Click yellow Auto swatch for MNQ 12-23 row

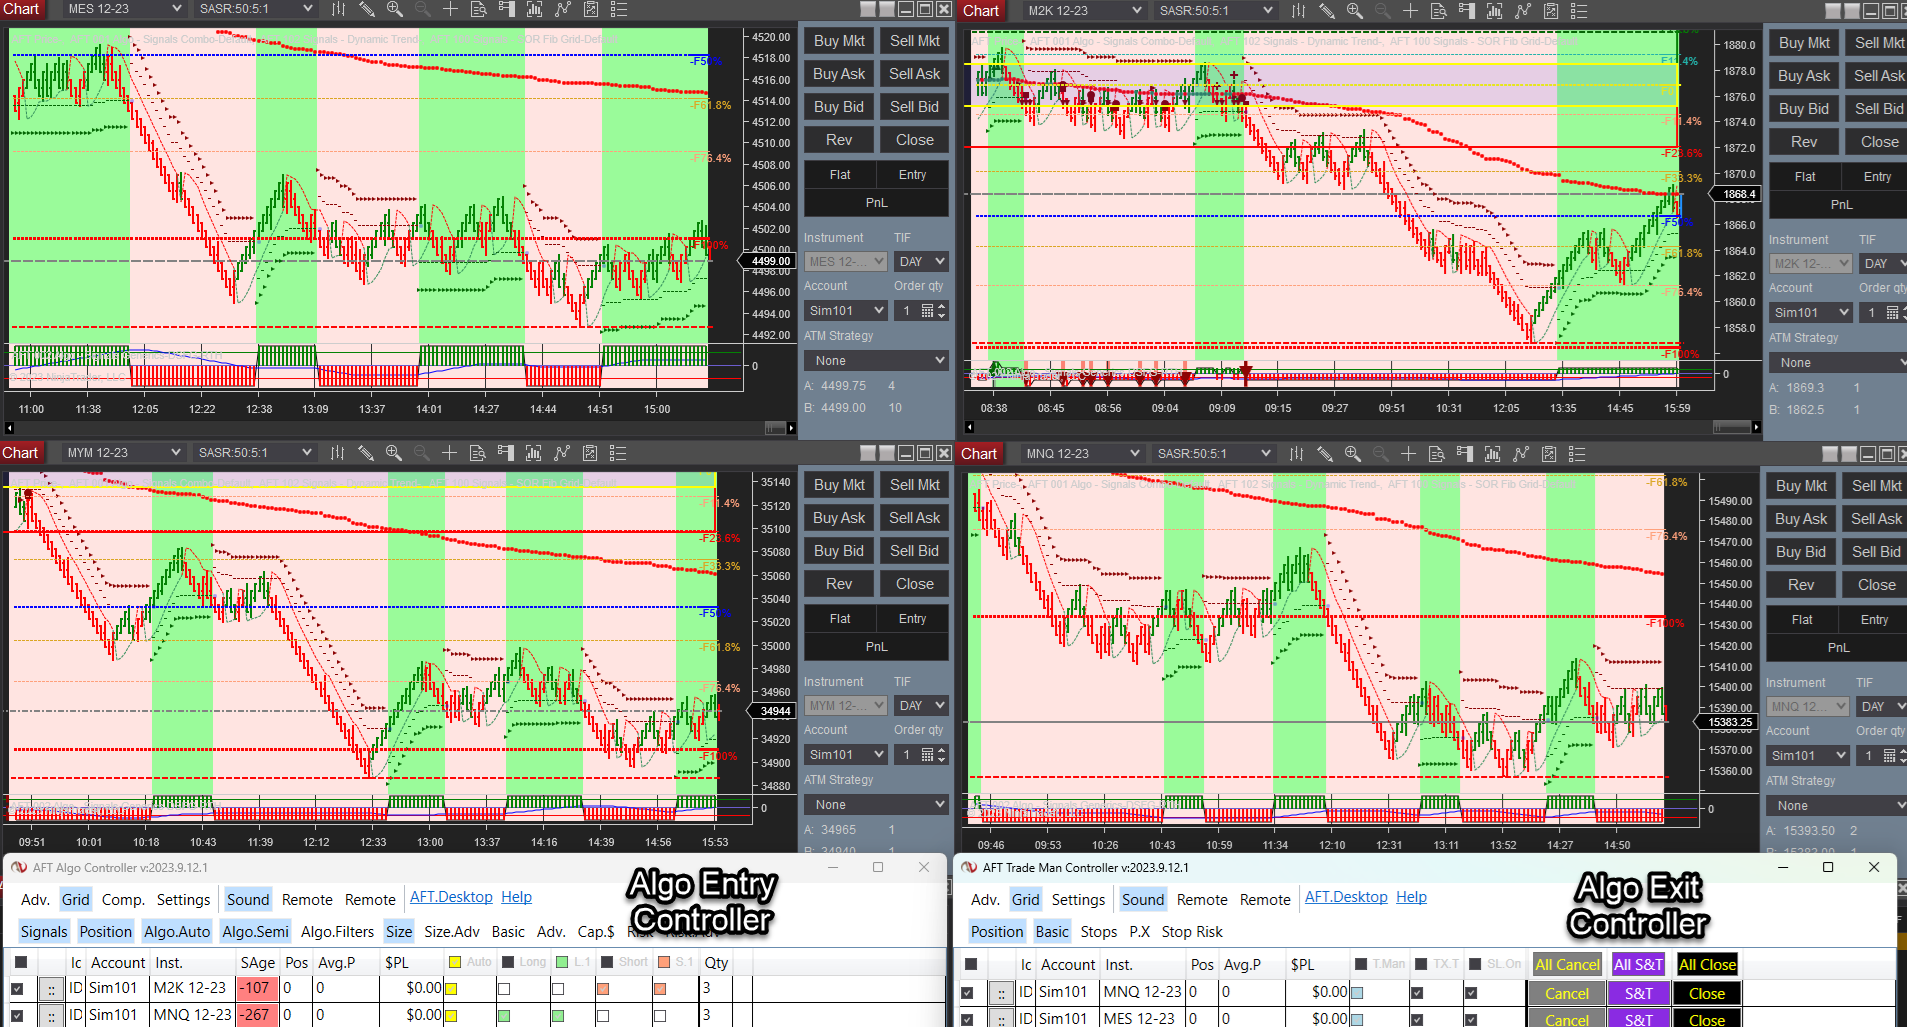[x=451, y=1015]
